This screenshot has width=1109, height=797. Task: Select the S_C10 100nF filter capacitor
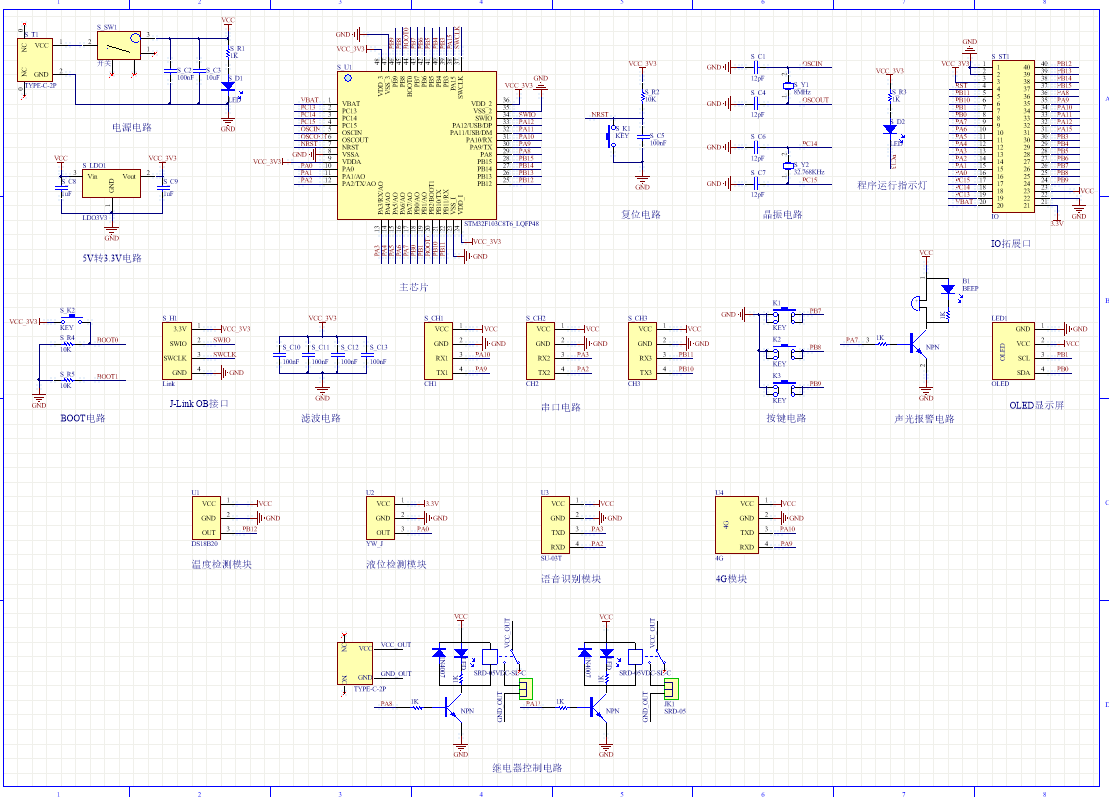(279, 354)
